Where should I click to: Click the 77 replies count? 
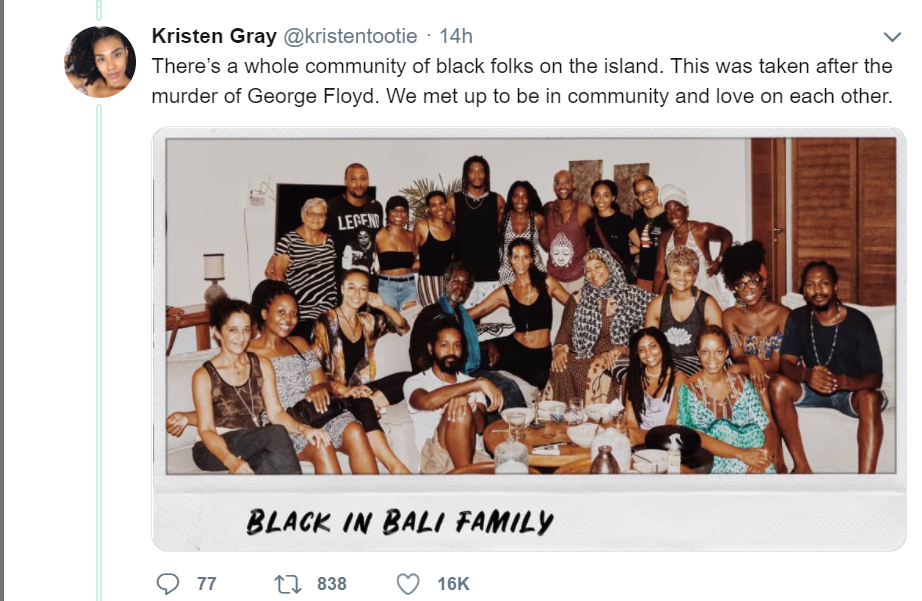tap(206, 584)
